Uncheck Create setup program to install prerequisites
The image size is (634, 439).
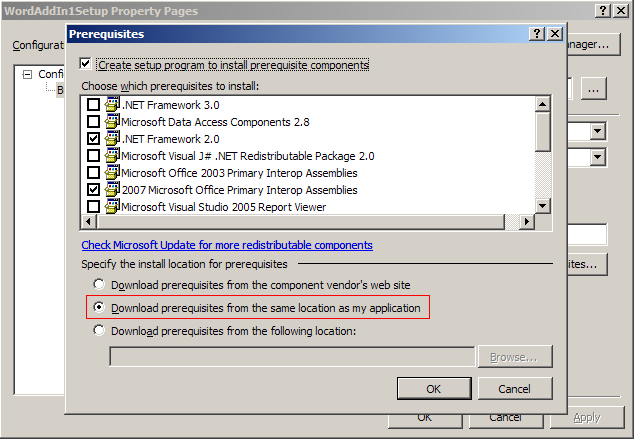(85, 64)
